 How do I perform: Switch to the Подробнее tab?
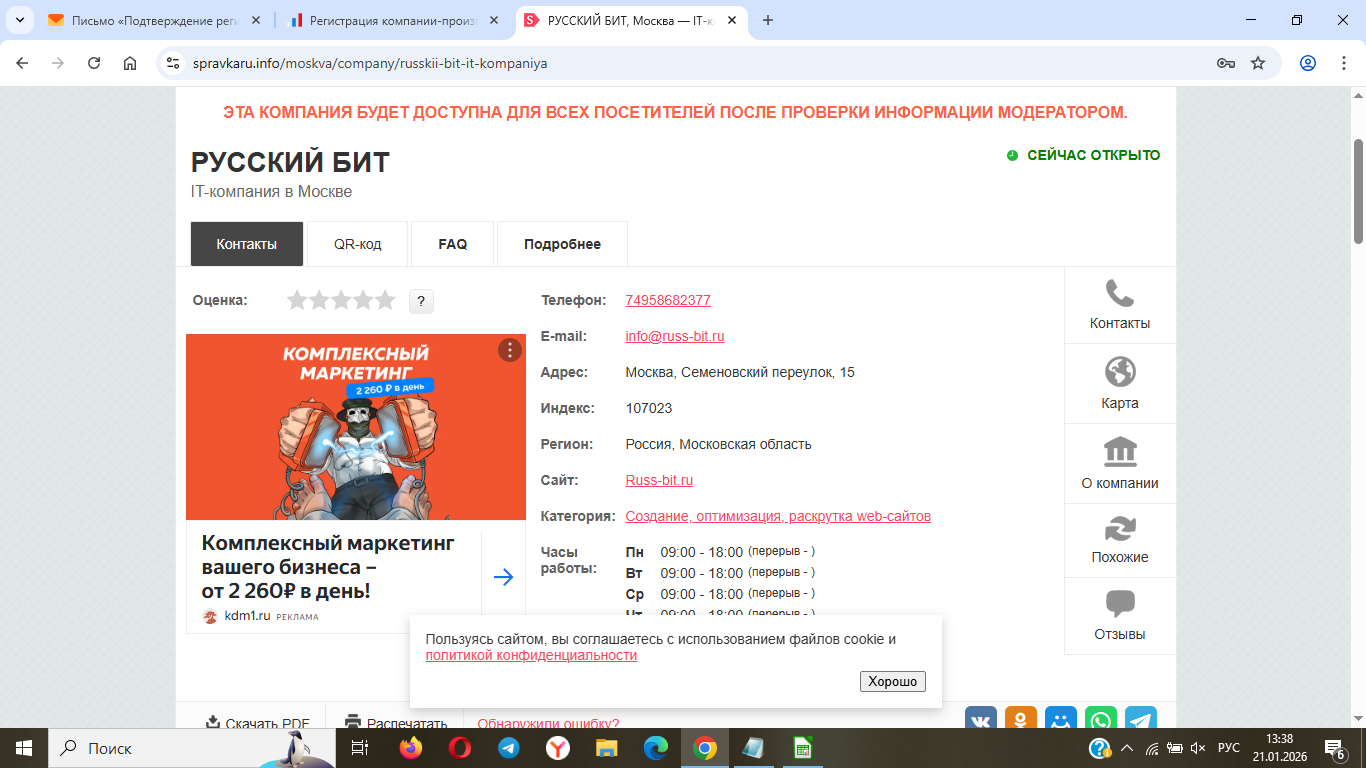(x=563, y=244)
